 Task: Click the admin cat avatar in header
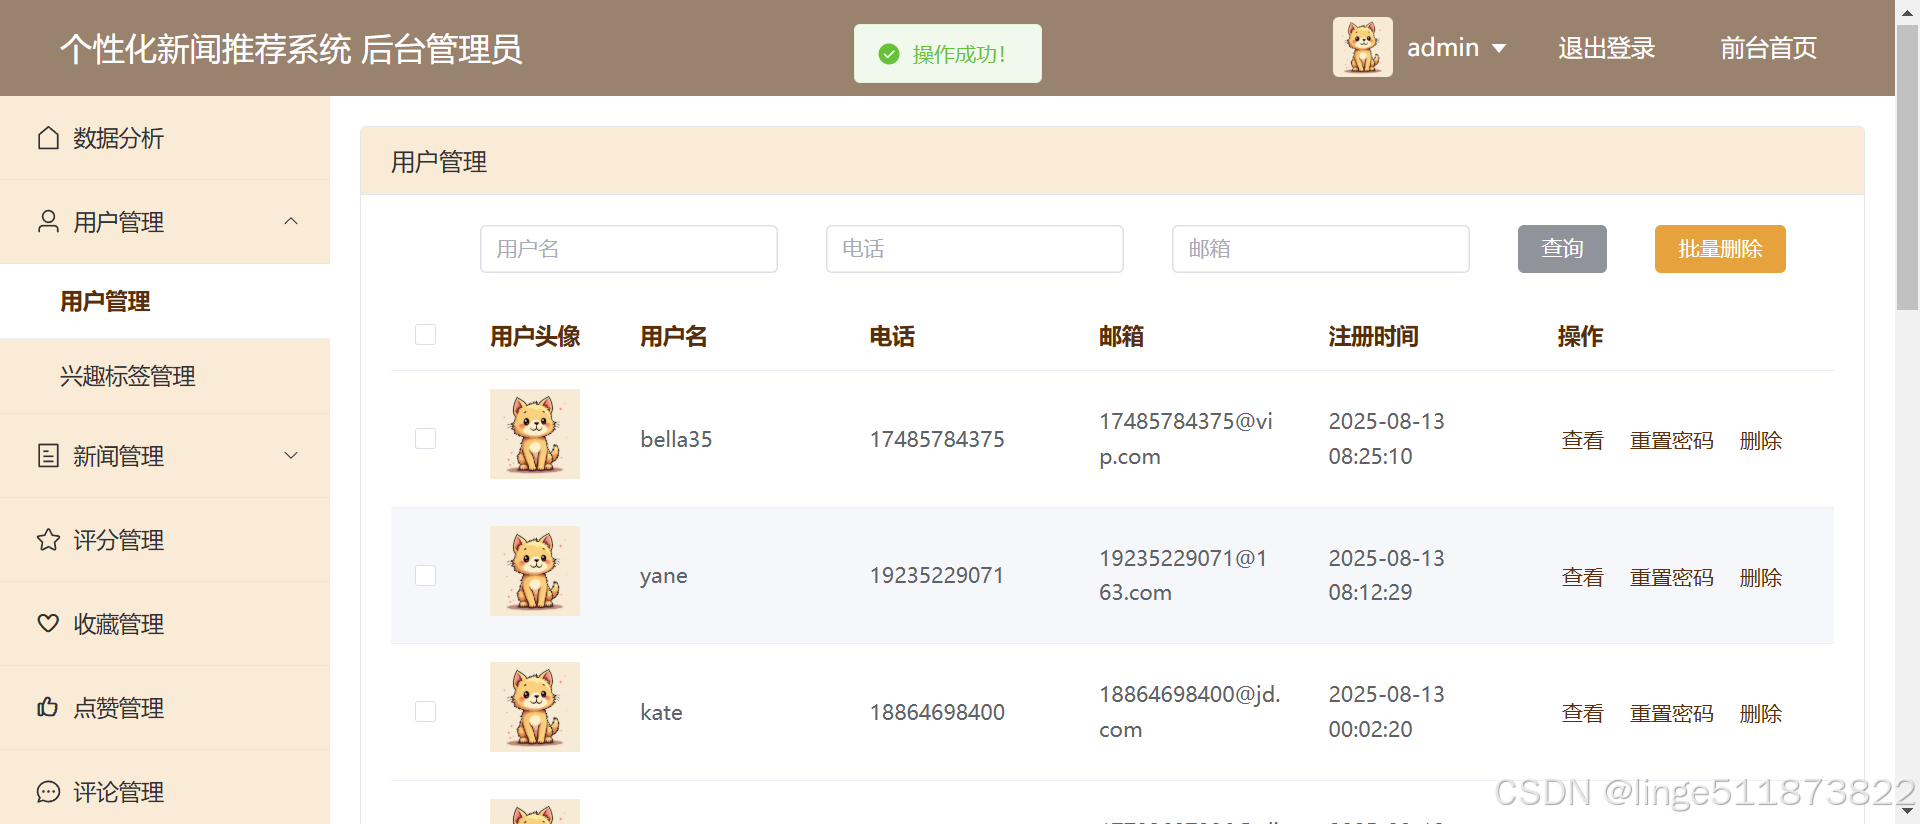tap(1362, 47)
